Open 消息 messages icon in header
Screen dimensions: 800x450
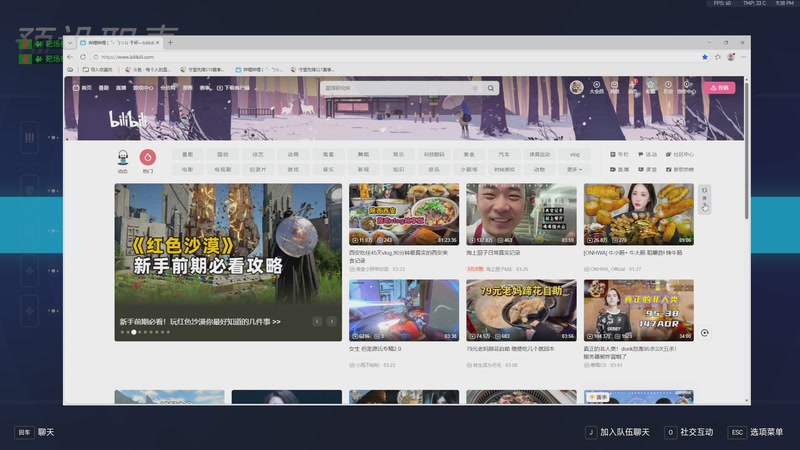point(614,87)
